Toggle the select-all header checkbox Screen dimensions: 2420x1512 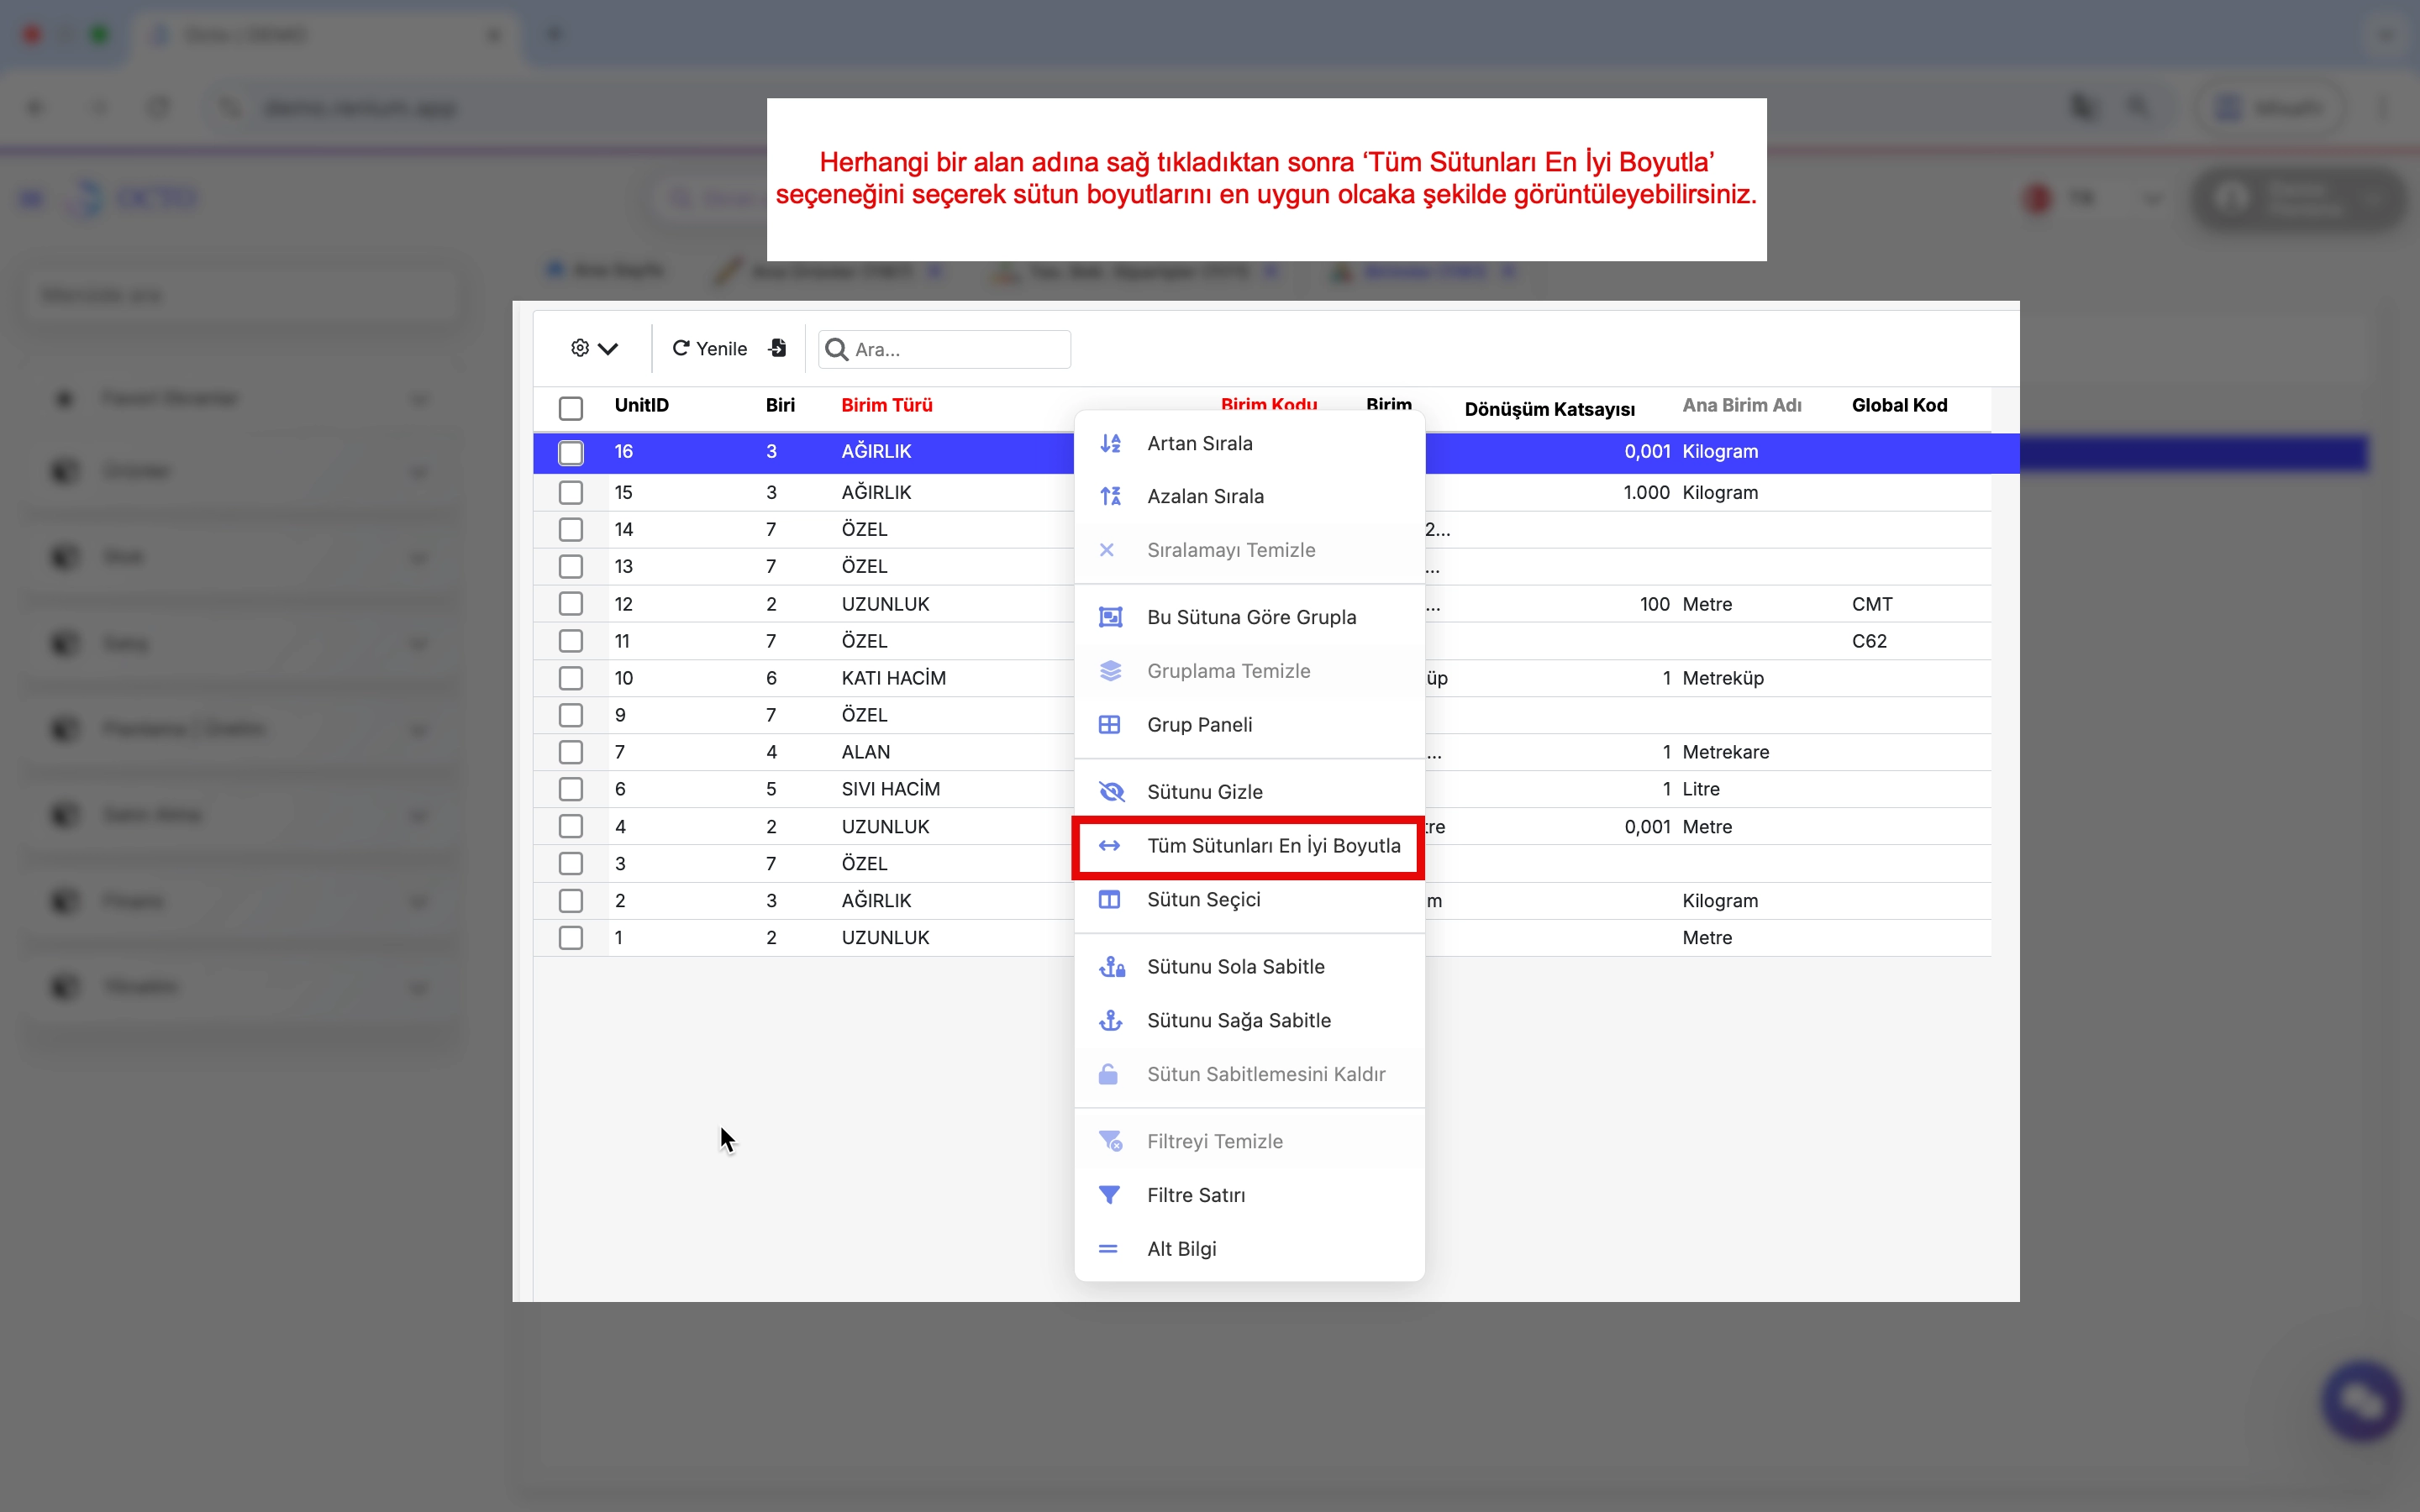pos(571,408)
